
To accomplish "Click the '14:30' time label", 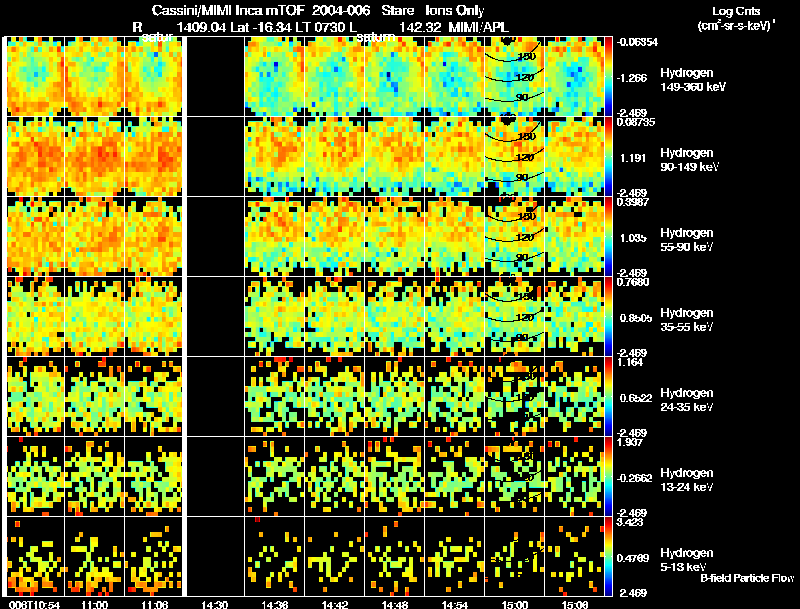I will coord(214,605).
